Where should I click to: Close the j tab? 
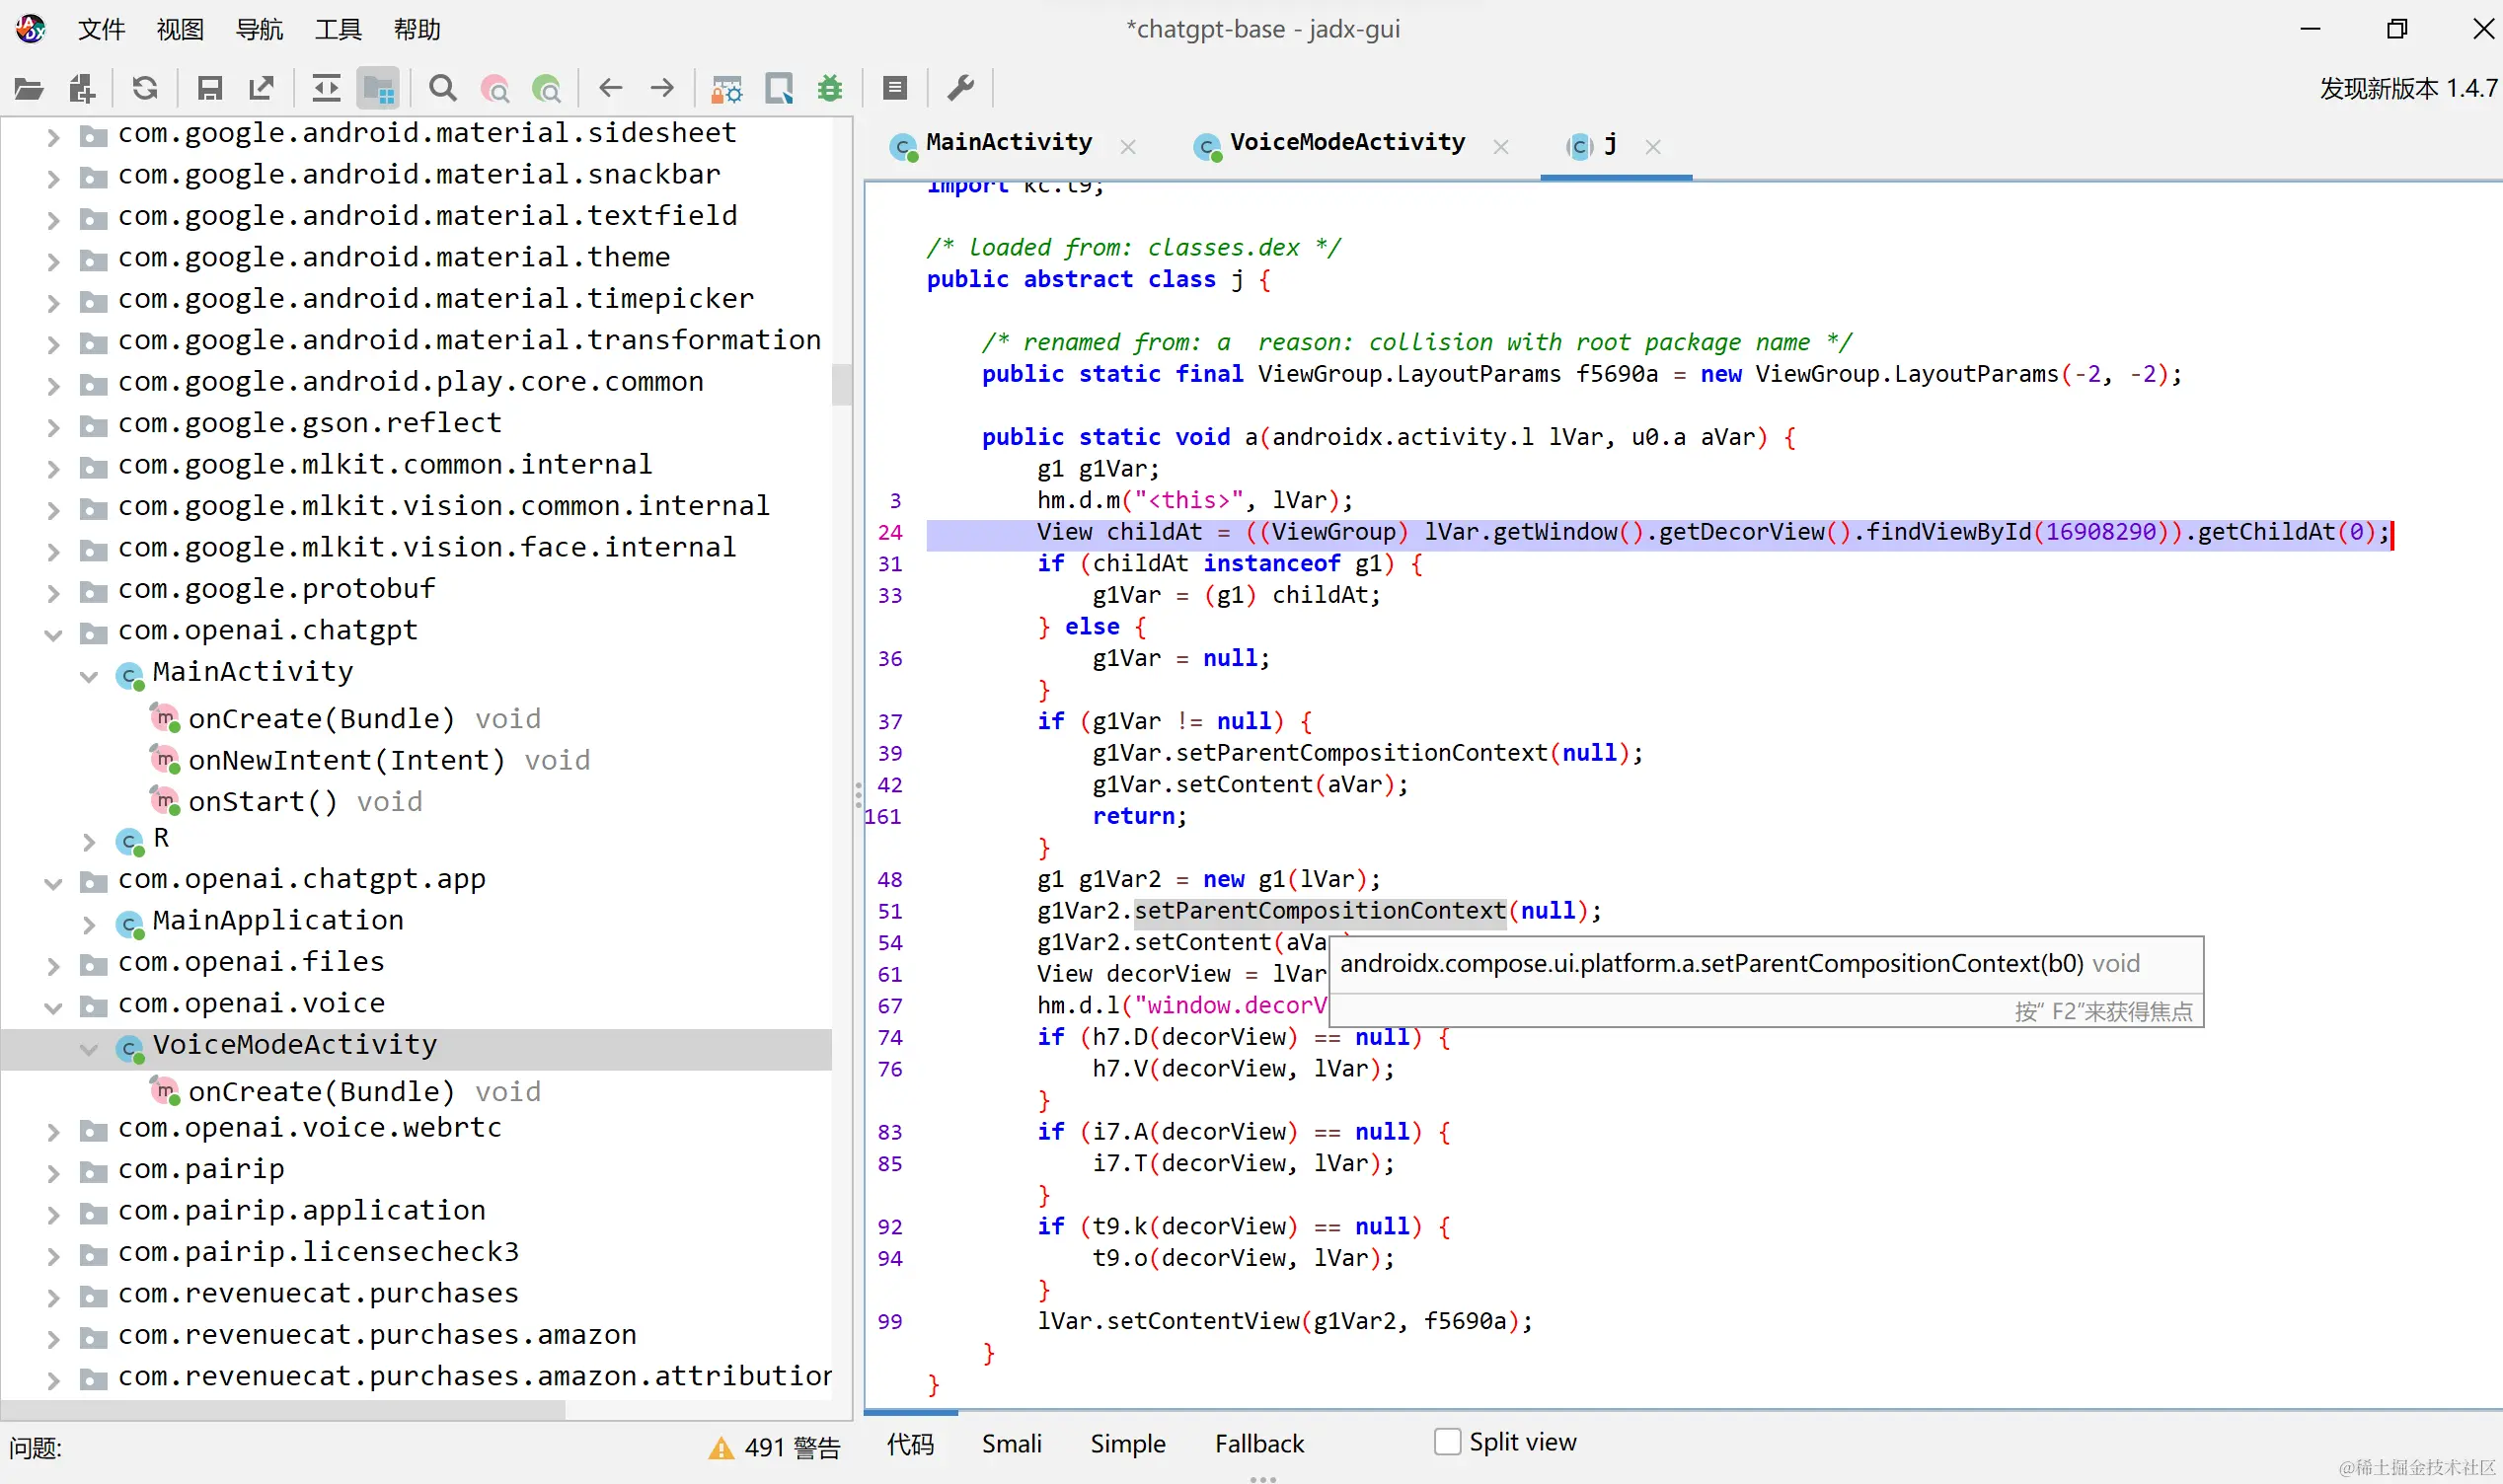(x=1653, y=147)
